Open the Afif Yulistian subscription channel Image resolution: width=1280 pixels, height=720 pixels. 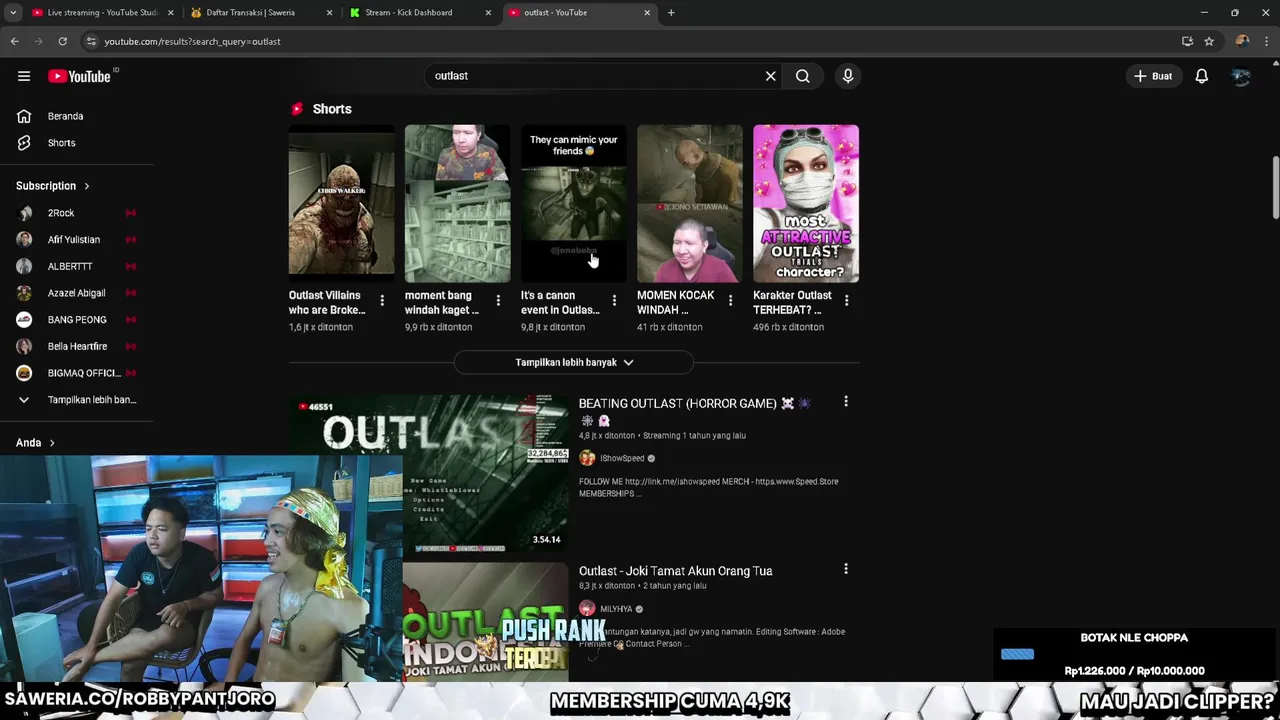tap(75, 240)
